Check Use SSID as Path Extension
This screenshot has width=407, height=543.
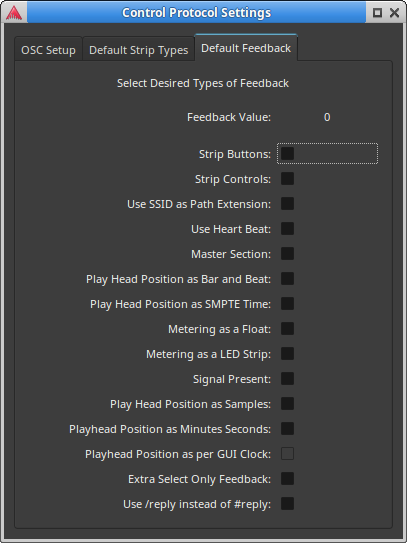point(287,204)
